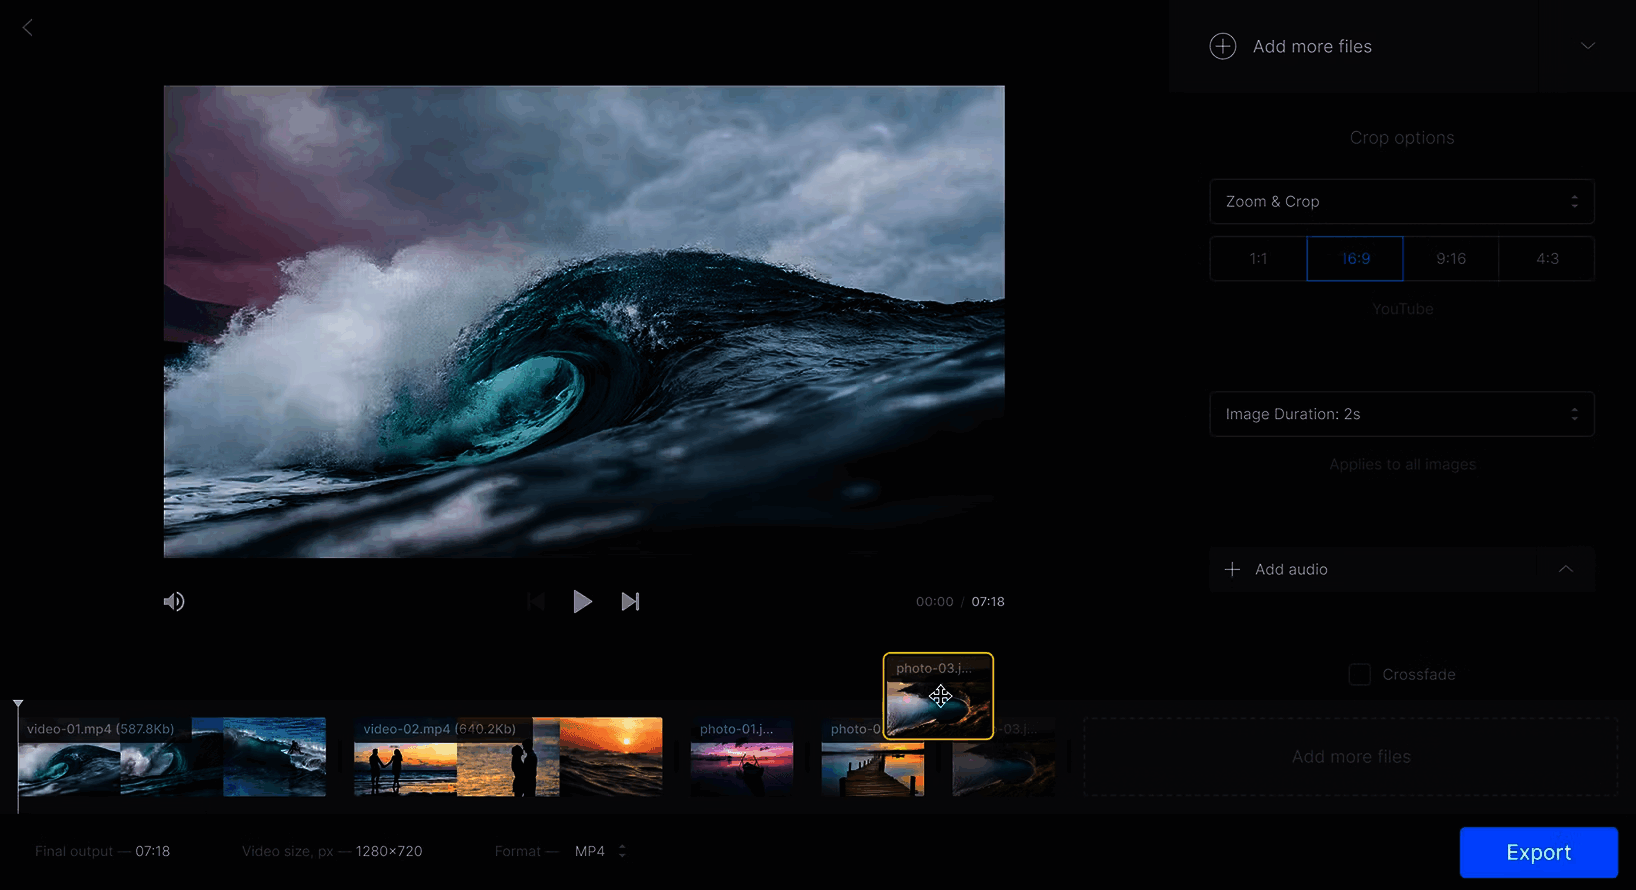Choose the 9:16 aspect ratio
Screen dimensions: 1636x890
click(x=1451, y=259)
